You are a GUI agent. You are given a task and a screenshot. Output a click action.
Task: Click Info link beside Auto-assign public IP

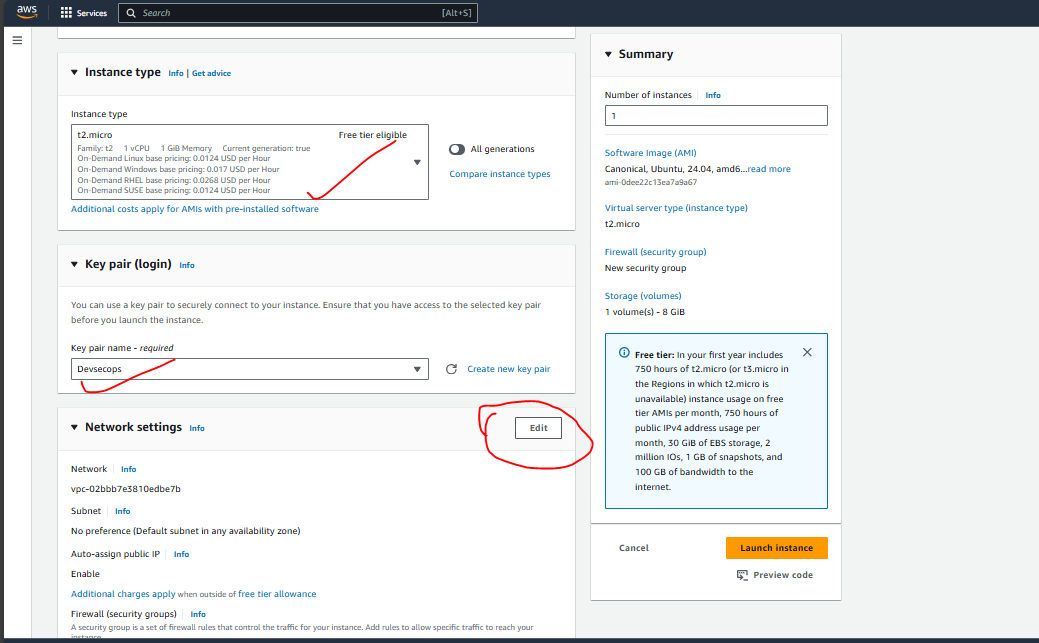pos(181,554)
